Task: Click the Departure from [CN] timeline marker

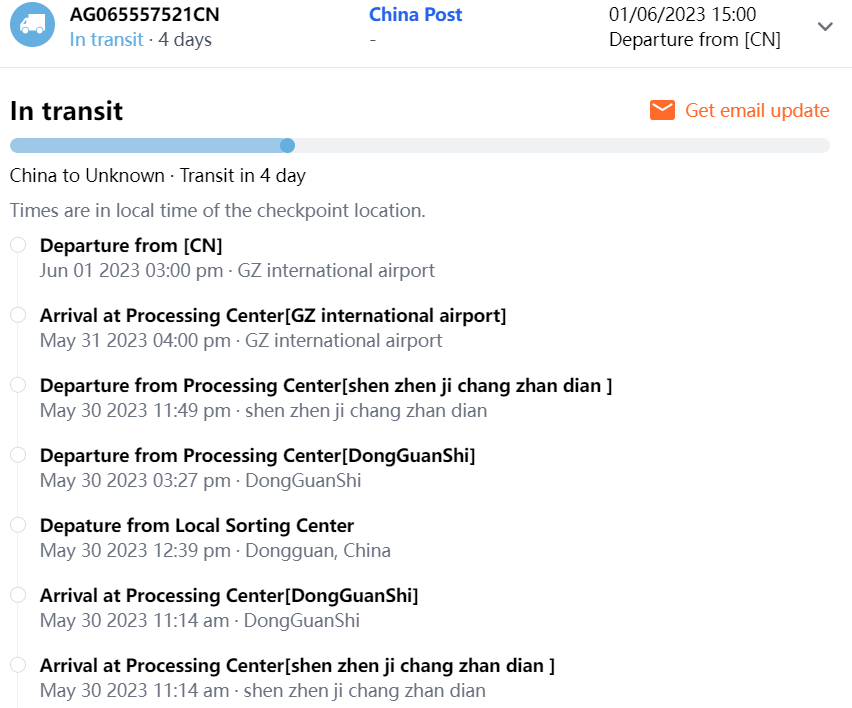Action: point(18,245)
